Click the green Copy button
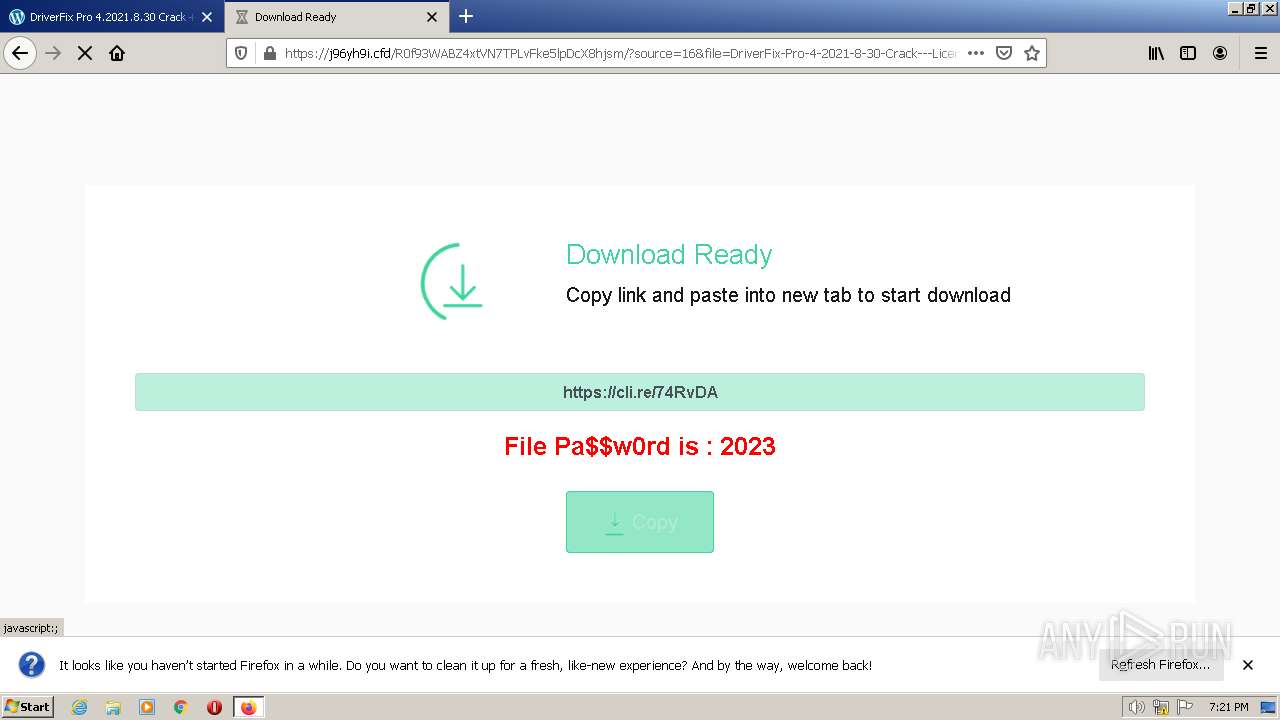 tap(640, 522)
